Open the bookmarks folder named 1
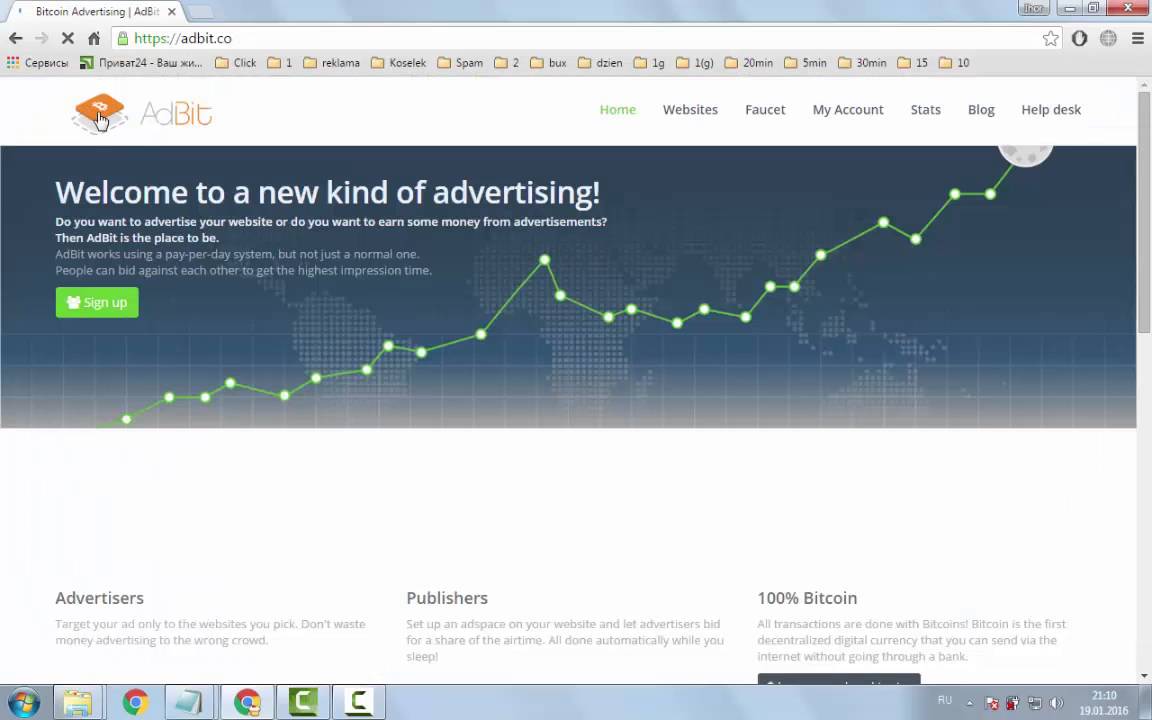Image resolution: width=1152 pixels, height=720 pixels. [x=280, y=63]
